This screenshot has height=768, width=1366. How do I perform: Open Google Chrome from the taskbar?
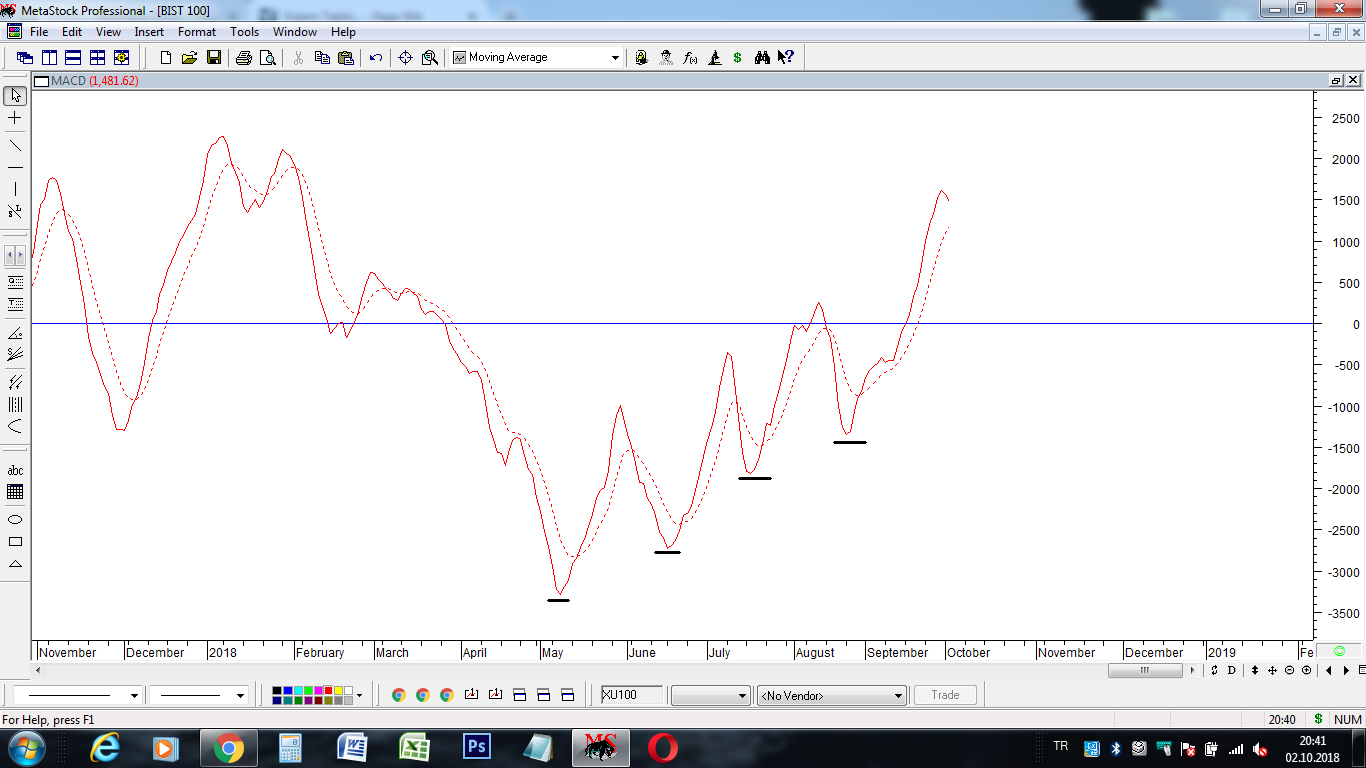click(228, 748)
